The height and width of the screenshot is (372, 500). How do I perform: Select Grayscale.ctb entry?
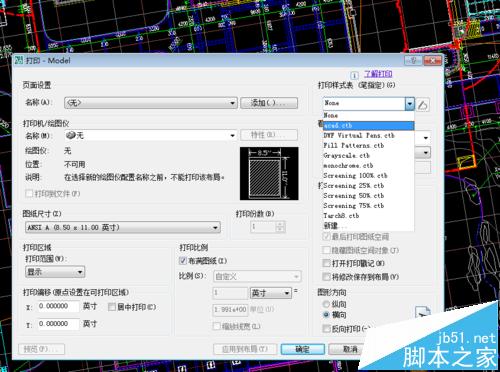click(368, 156)
